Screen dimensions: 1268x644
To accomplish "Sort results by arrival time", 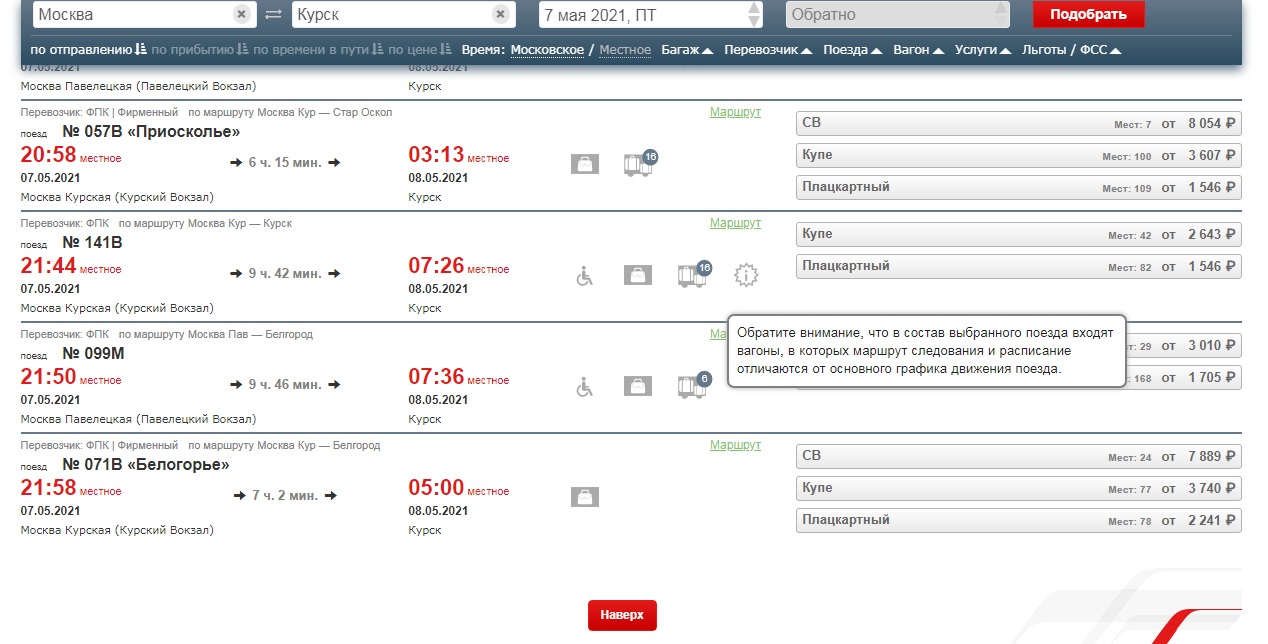I will coord(199,50).
